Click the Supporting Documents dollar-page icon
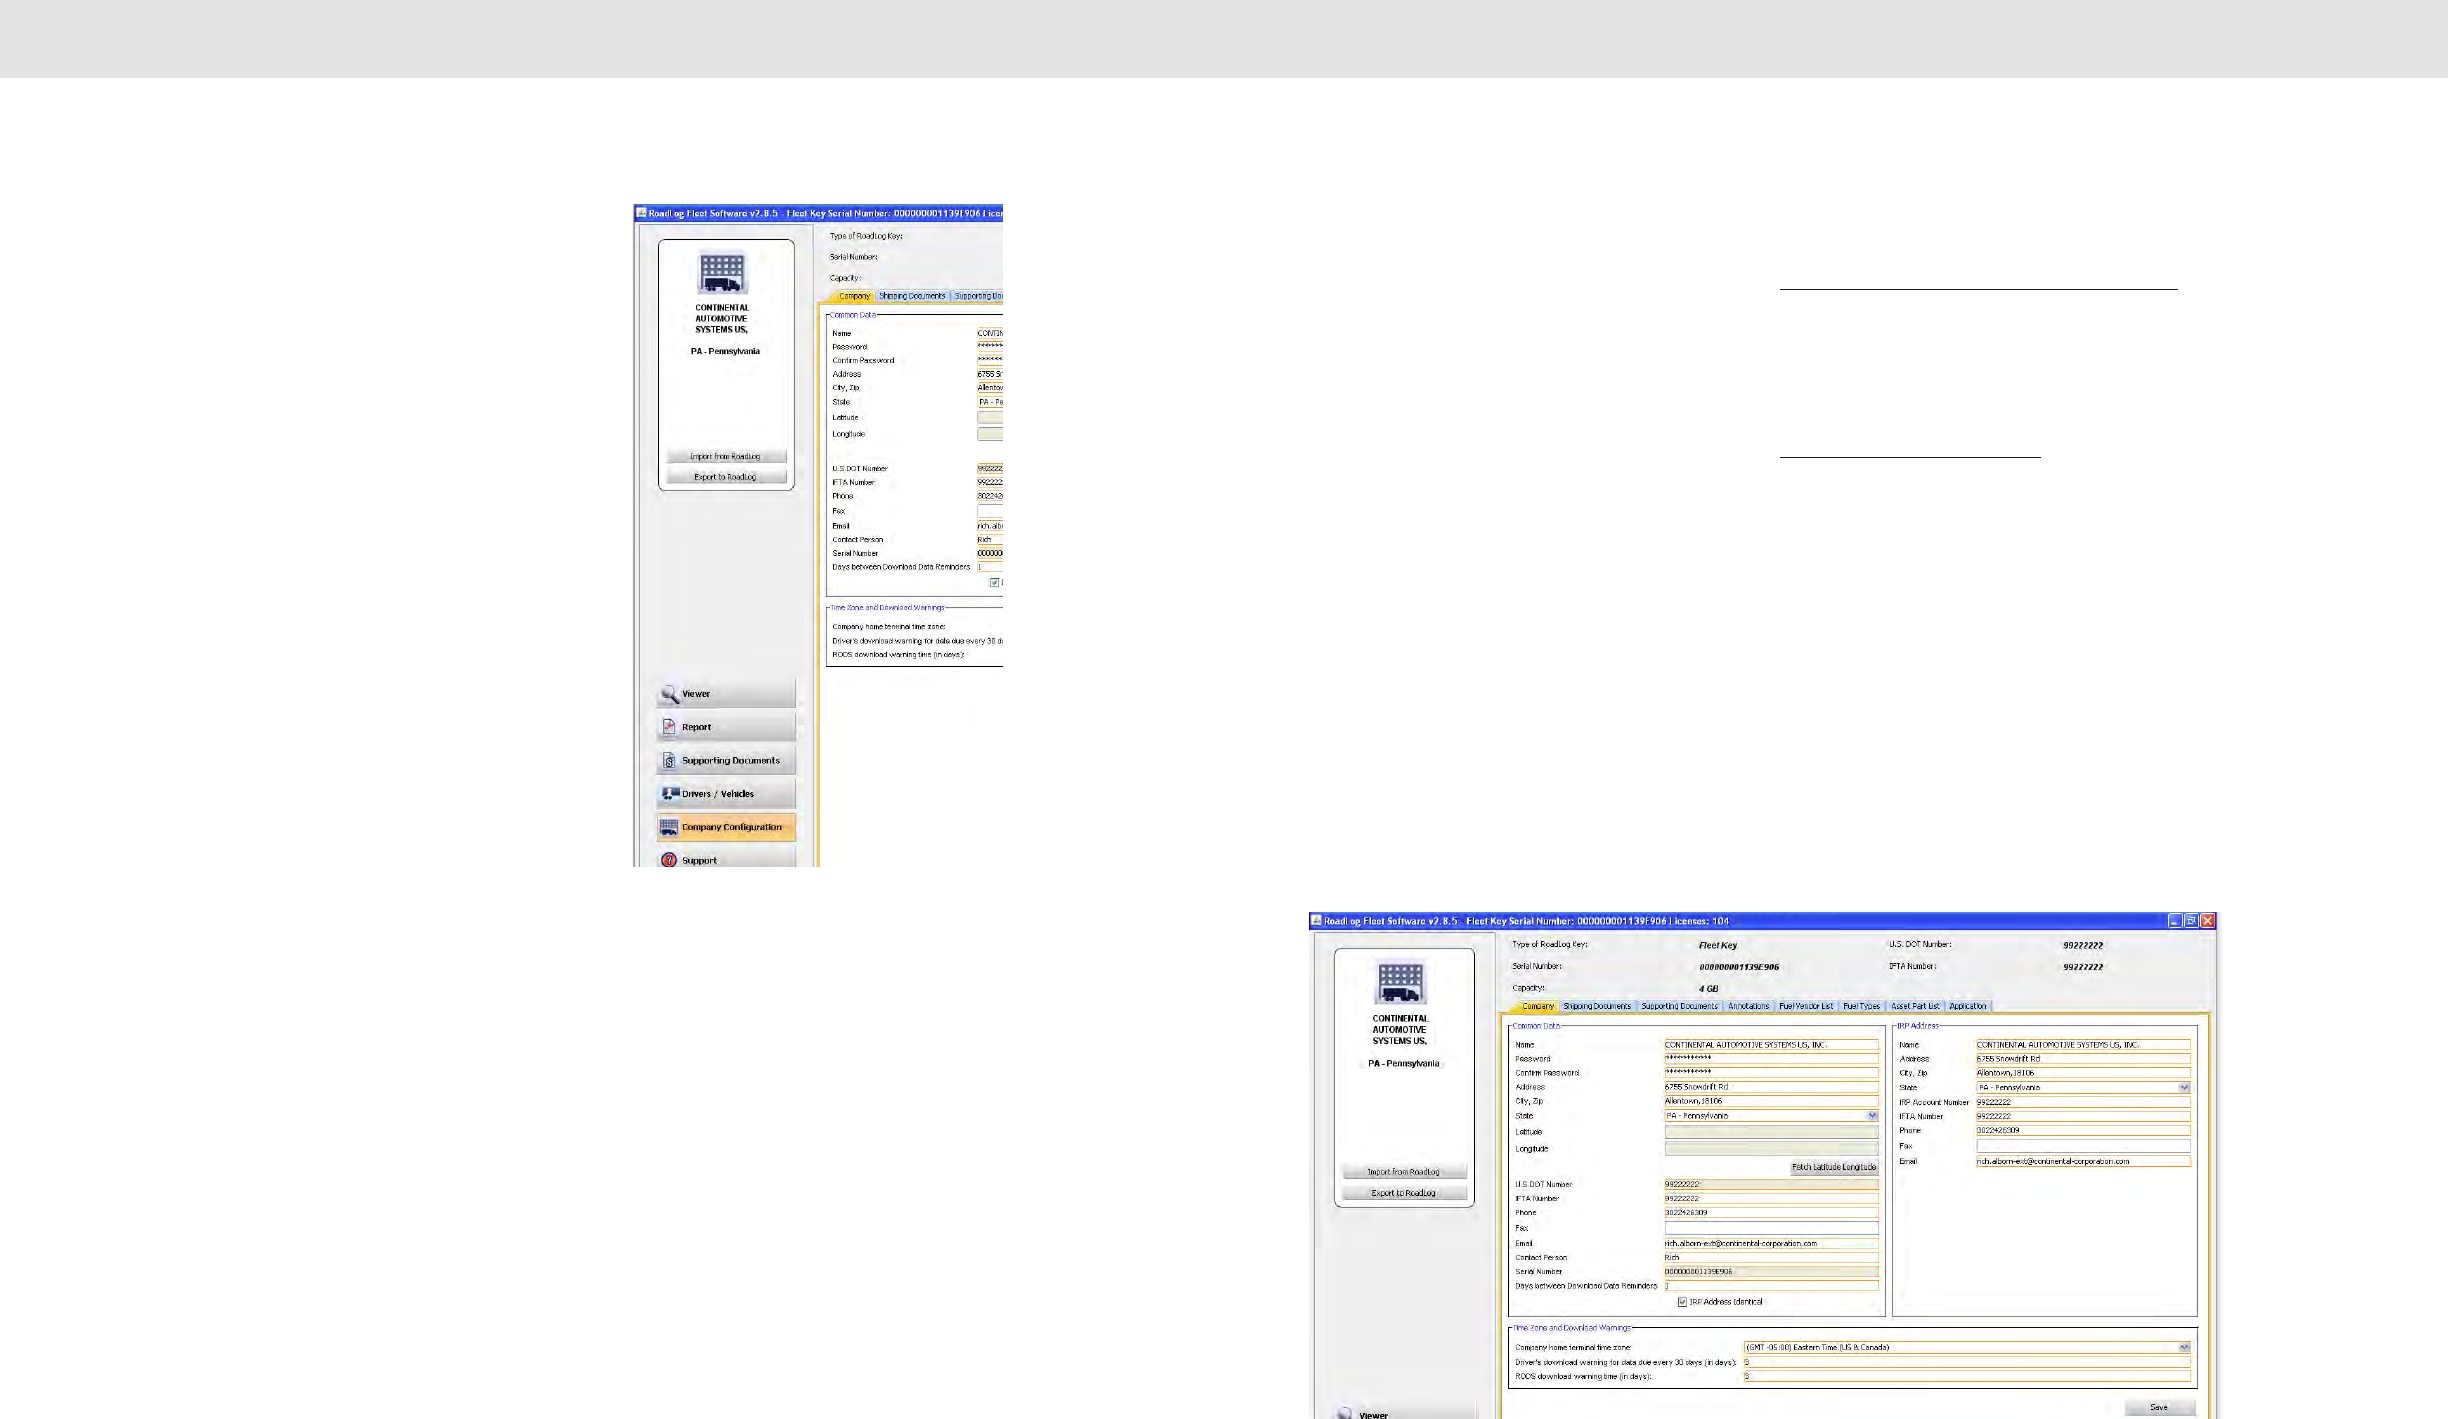The image size is (2448, 1419). [x=669, y=761]
